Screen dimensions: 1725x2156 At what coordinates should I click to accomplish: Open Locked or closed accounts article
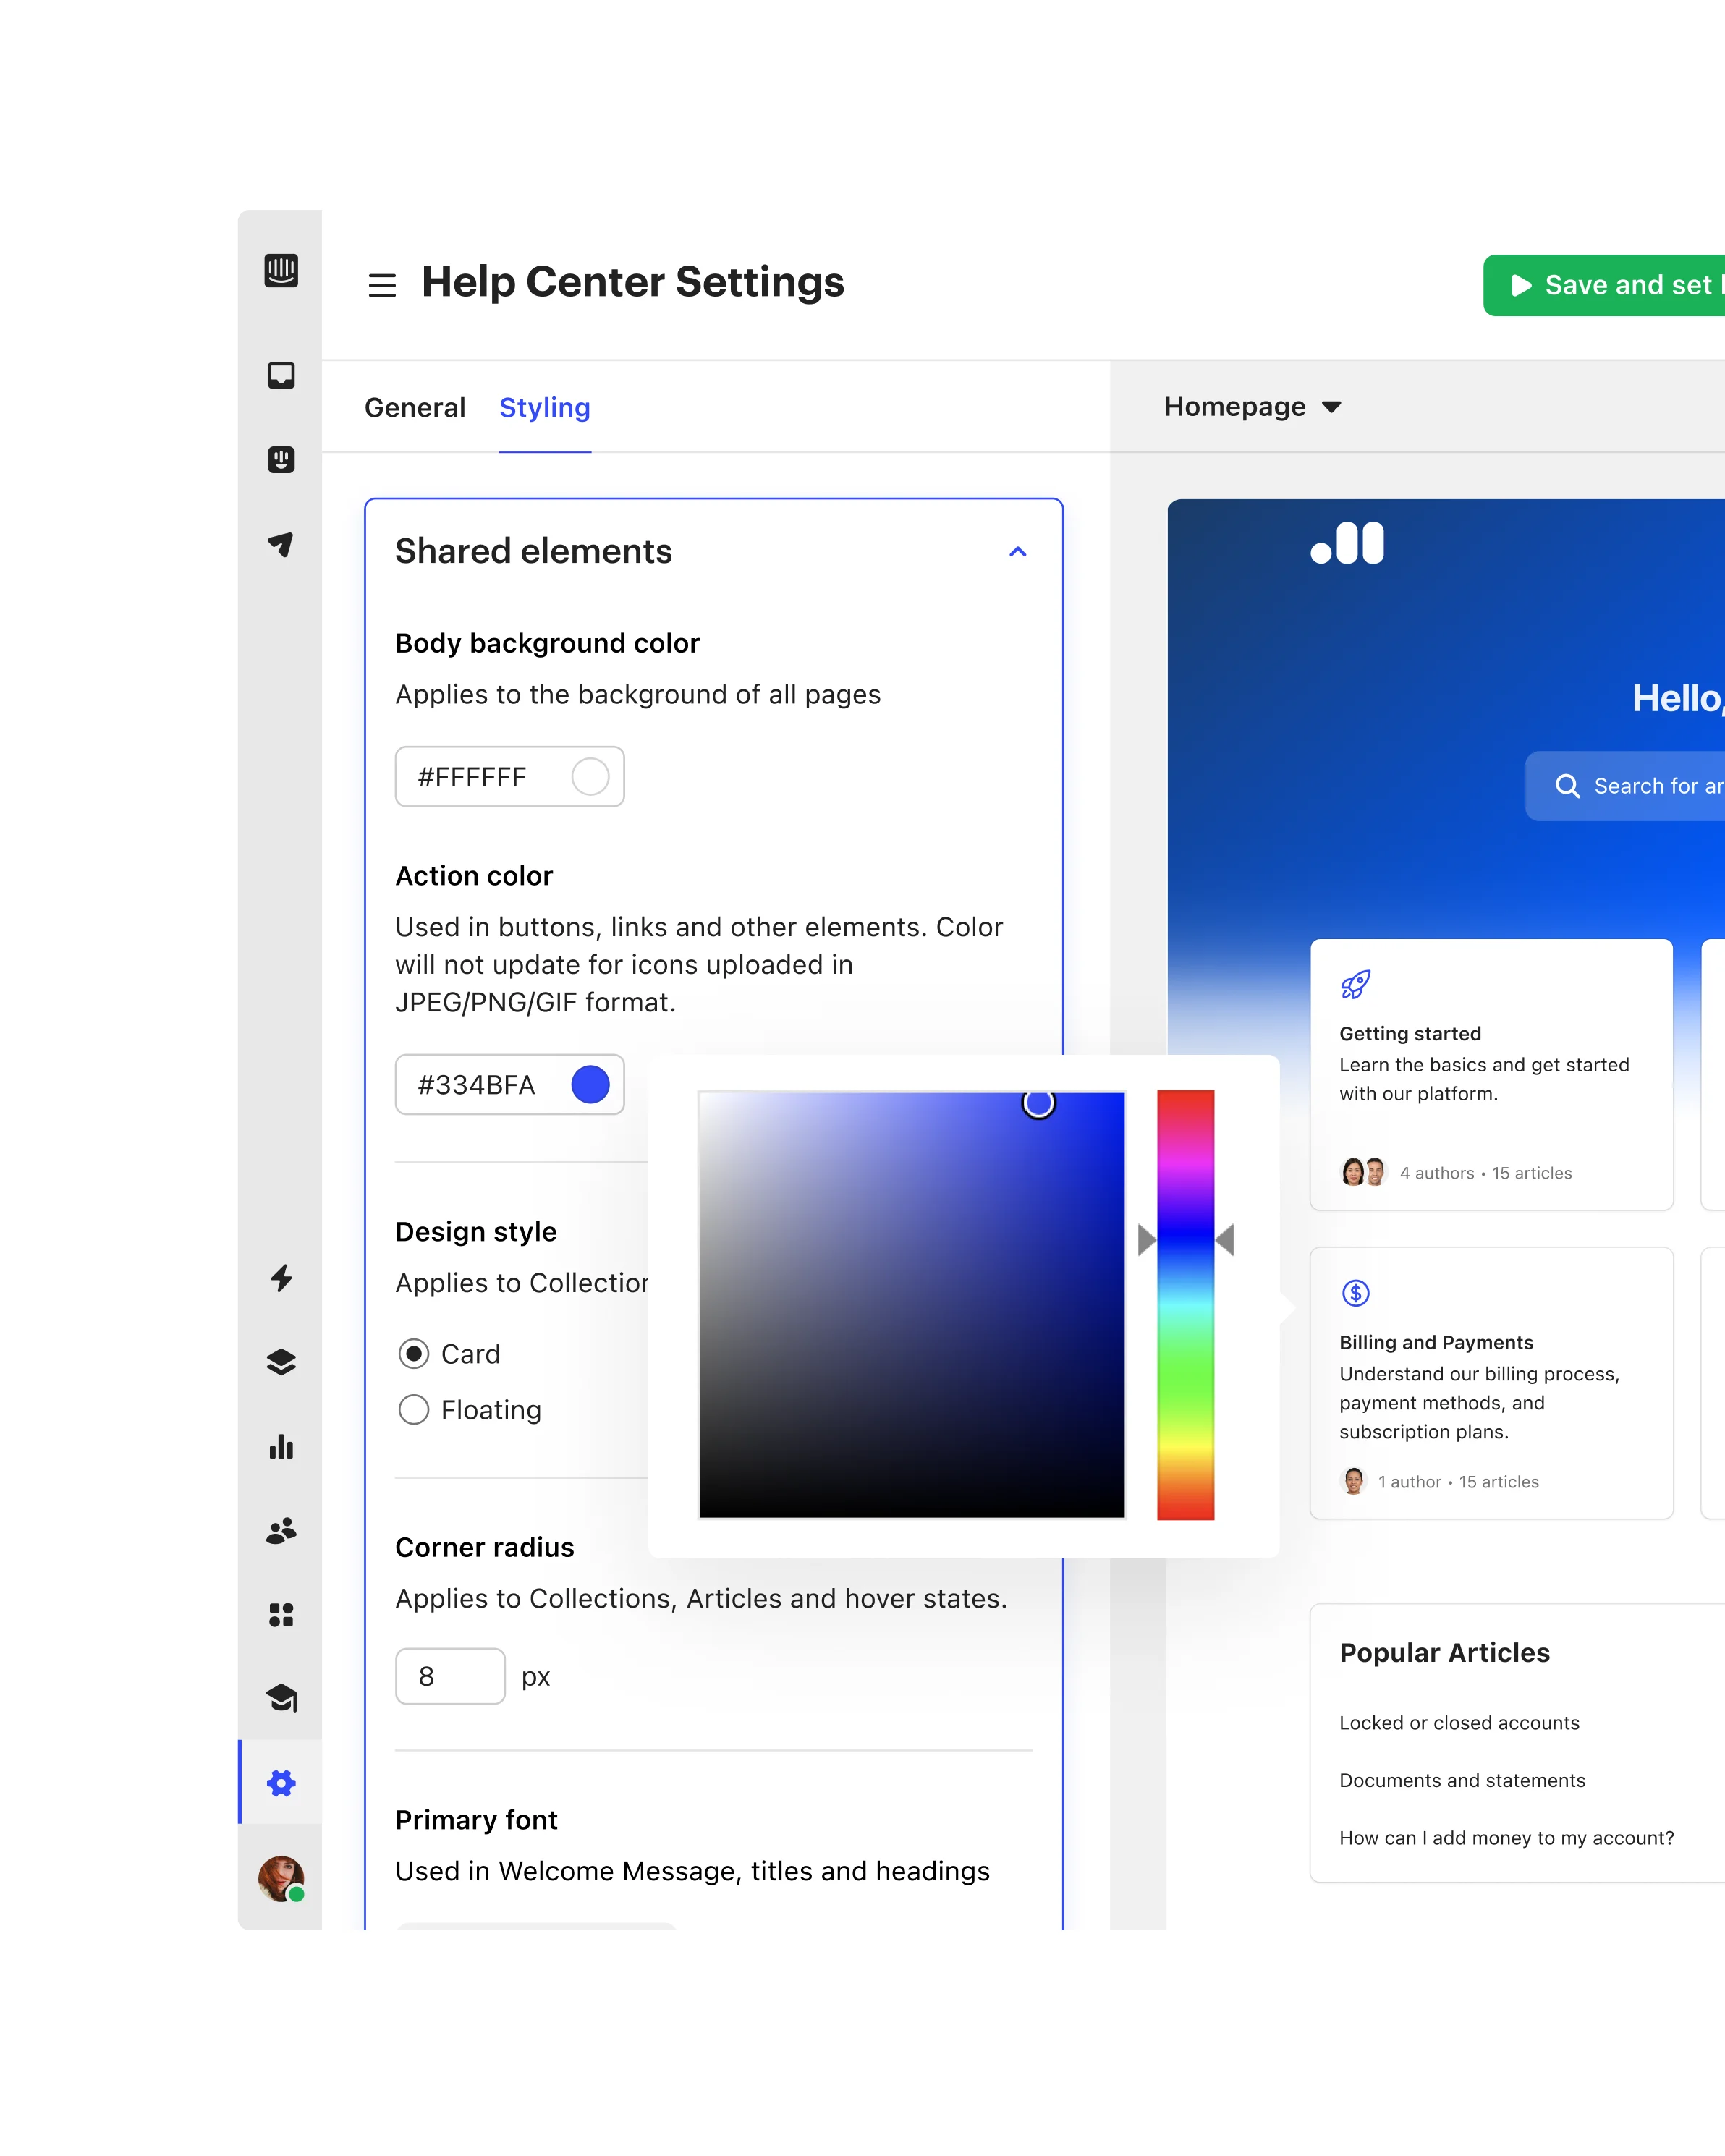click(1459, 1723)
